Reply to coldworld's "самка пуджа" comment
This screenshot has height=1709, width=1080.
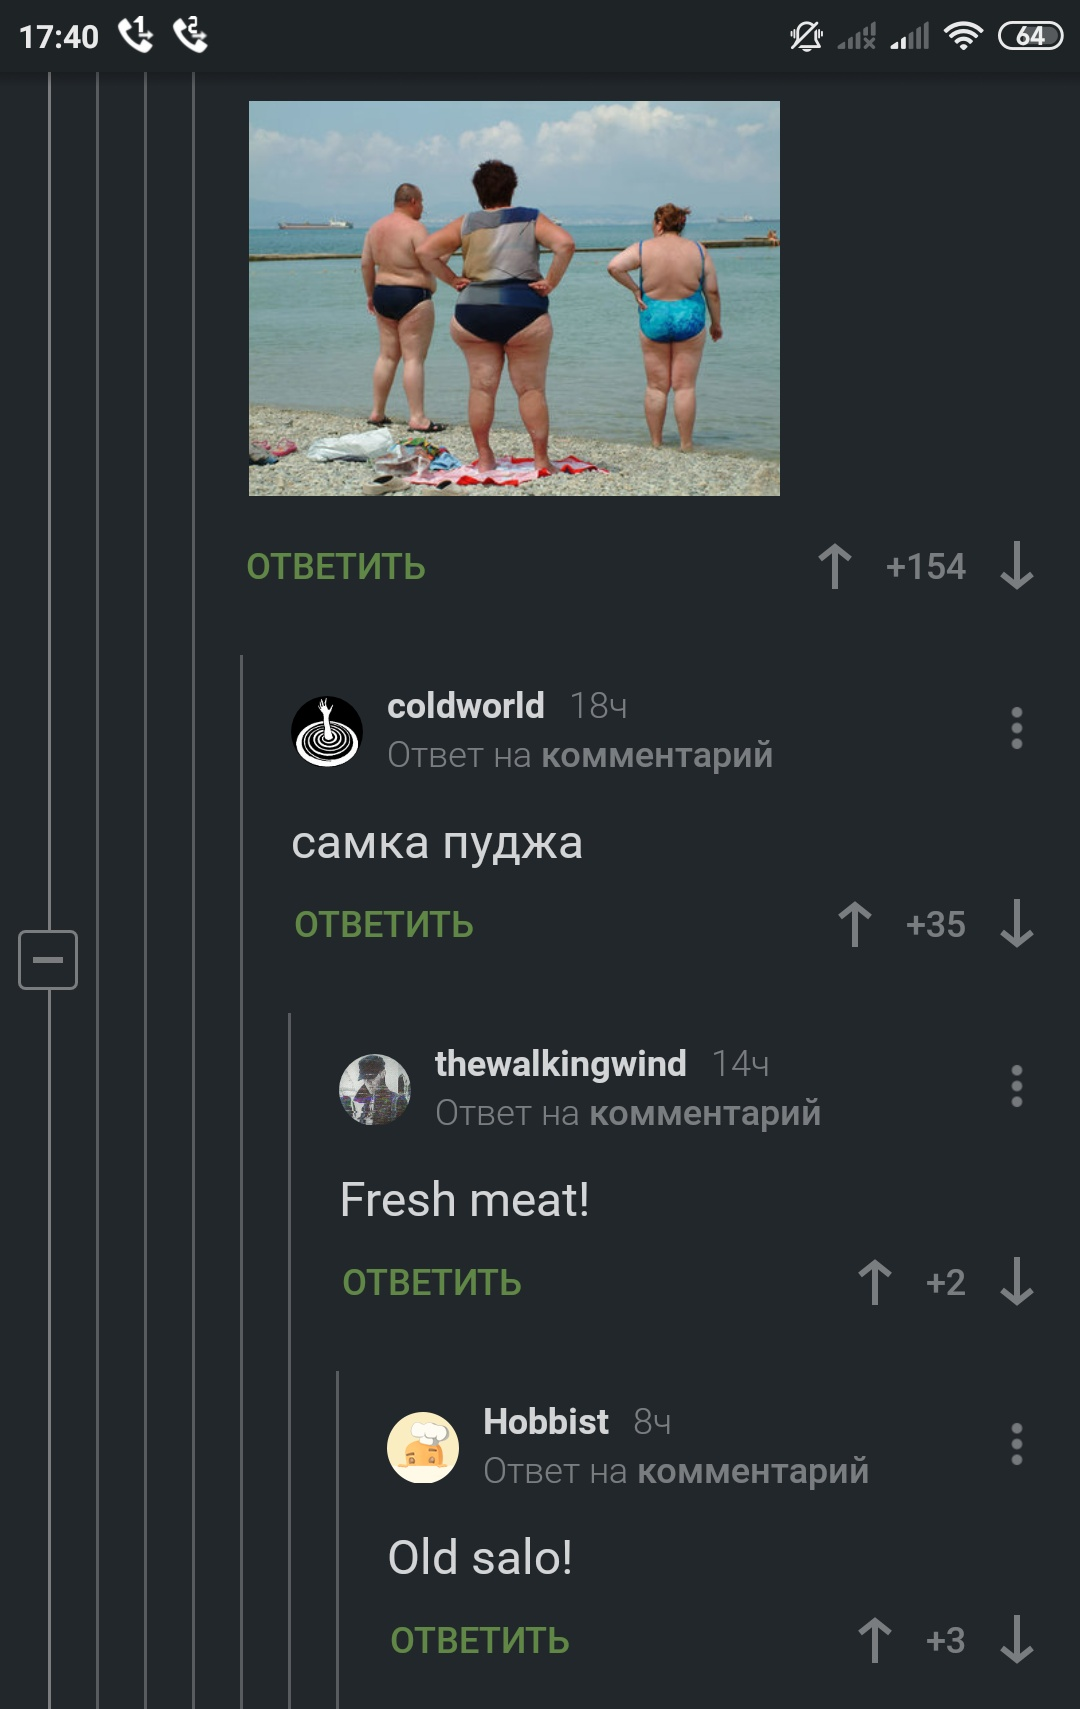click(x=384, y=925)
